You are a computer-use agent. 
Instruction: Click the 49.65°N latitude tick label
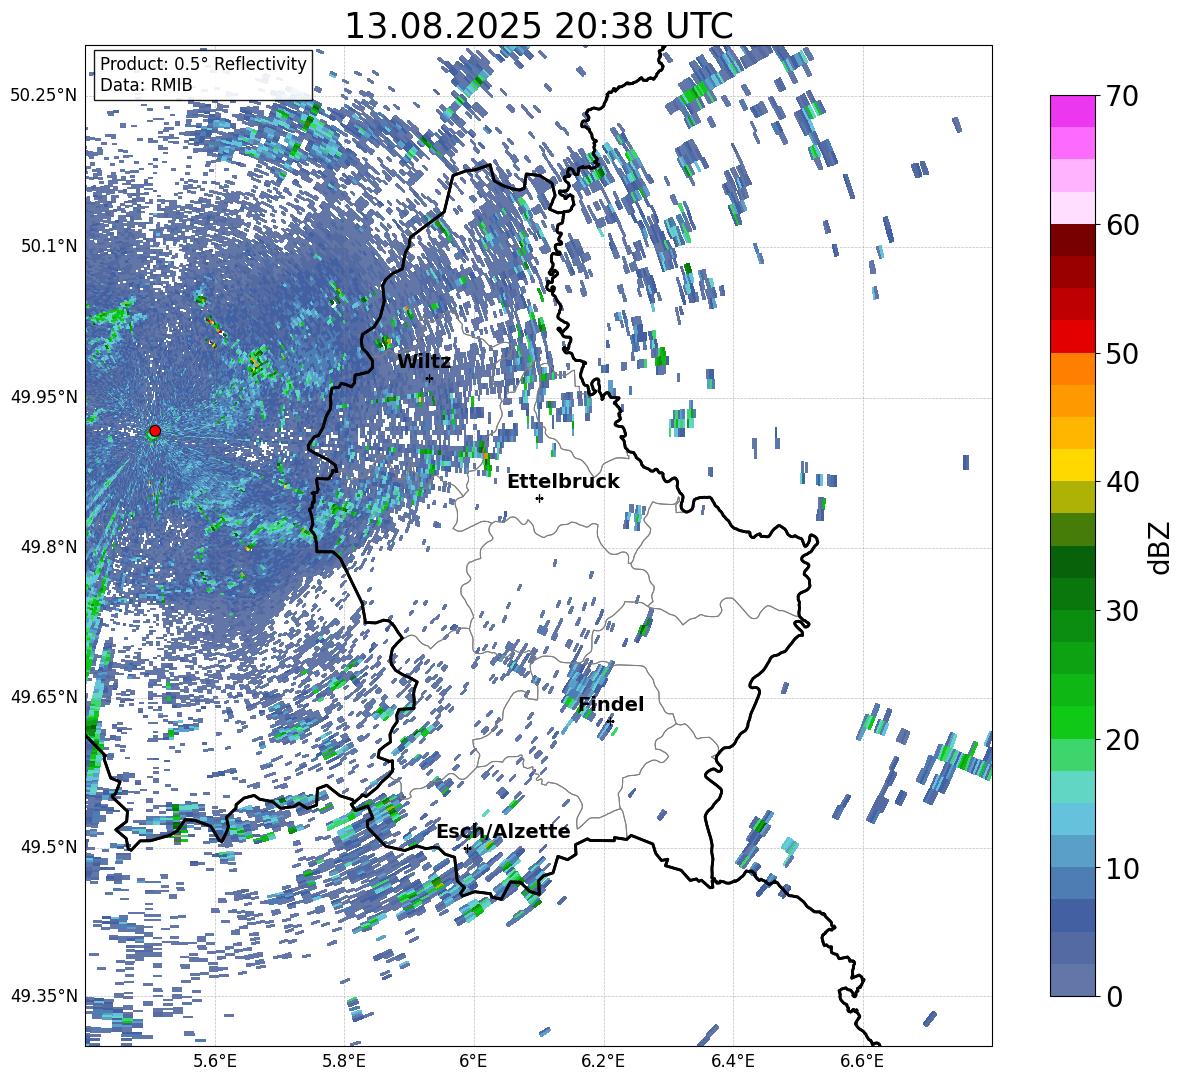click(44, 696)
